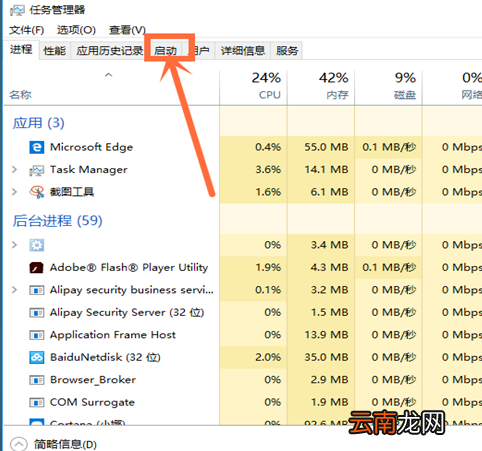Select the Microsoft Edge row name
This screenshot has height=451, width=482.
91,147
